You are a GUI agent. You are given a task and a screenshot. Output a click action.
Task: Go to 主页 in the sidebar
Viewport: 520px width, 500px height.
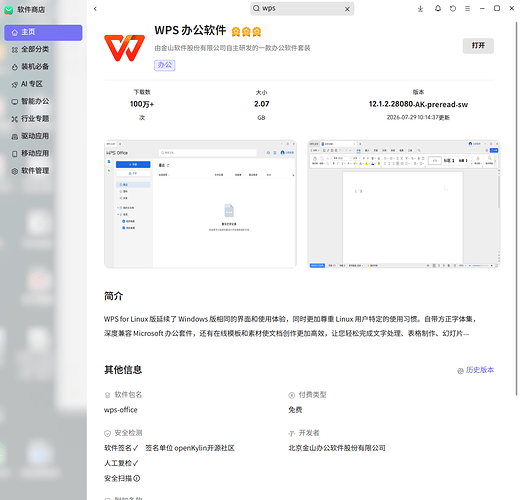click(x=43, y=32)
